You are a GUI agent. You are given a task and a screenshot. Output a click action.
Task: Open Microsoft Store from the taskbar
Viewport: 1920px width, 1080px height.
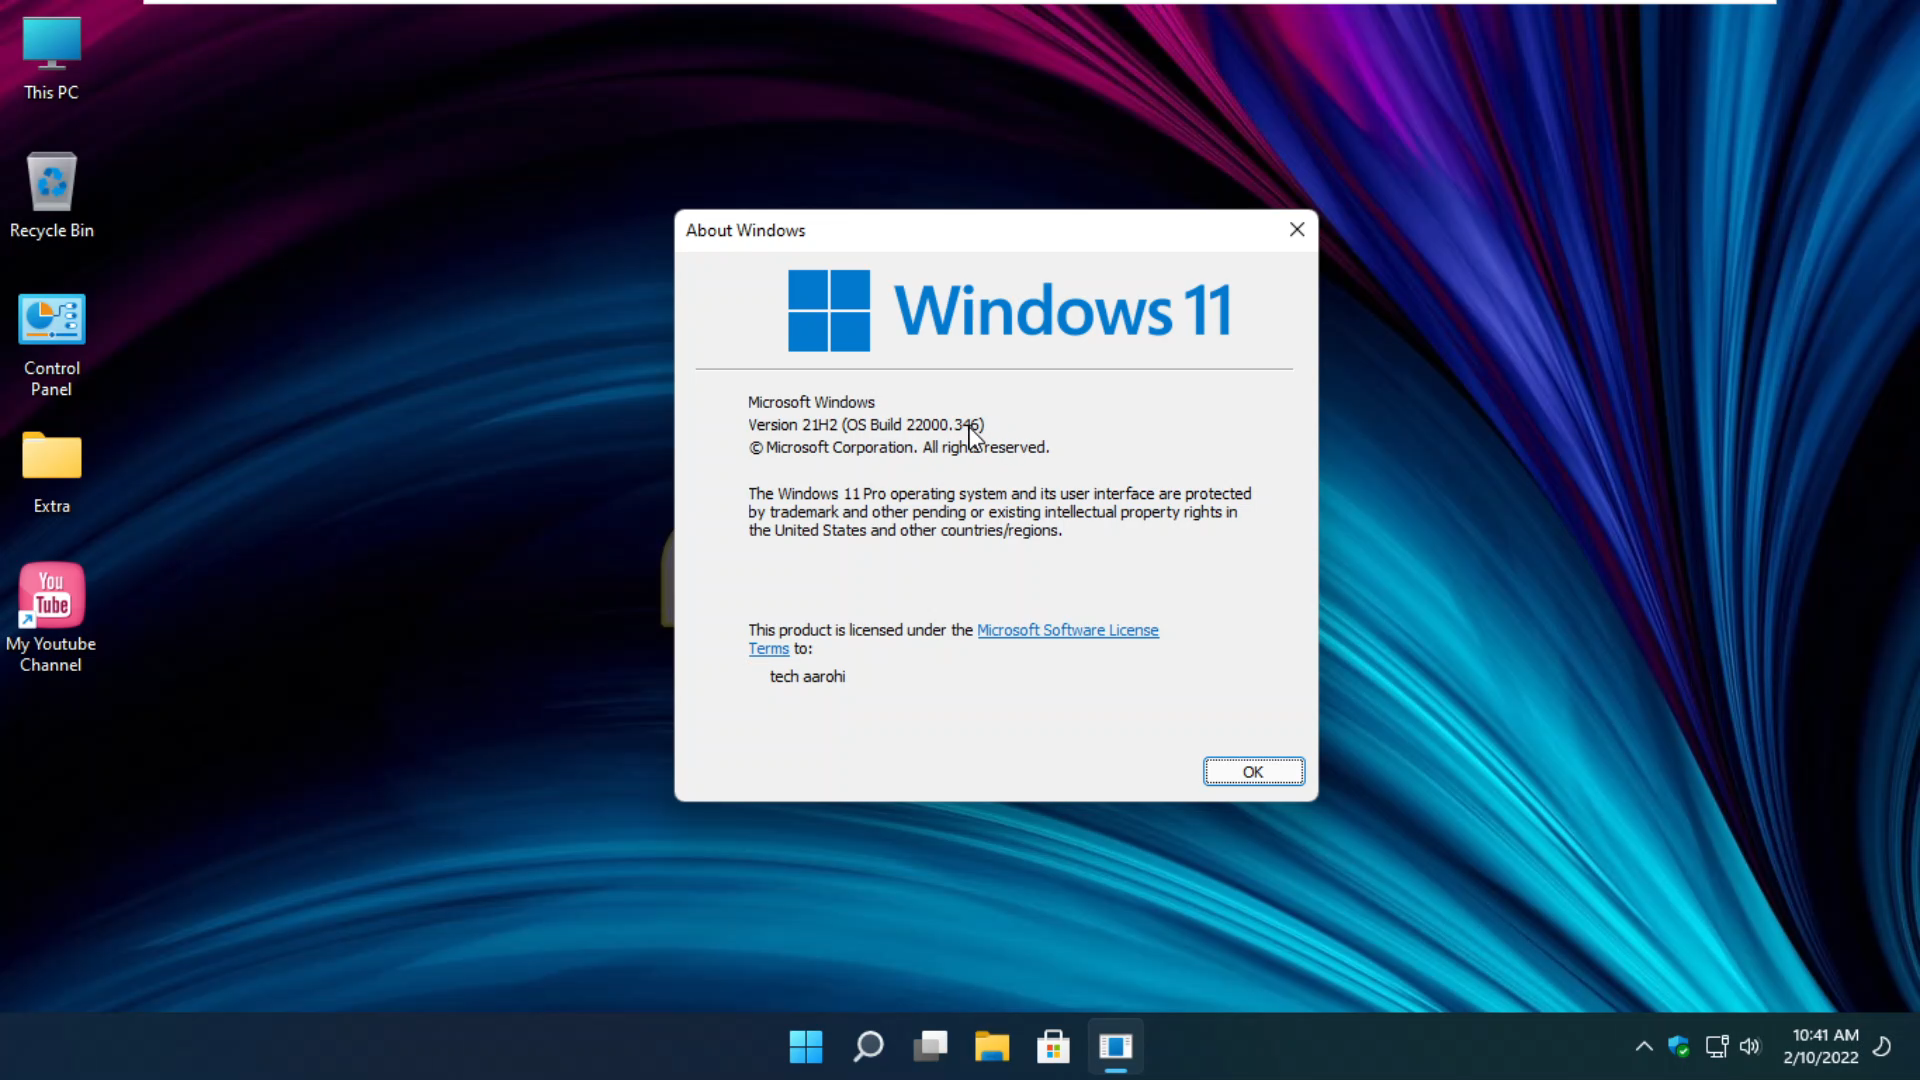(x=1053, y=1047)
